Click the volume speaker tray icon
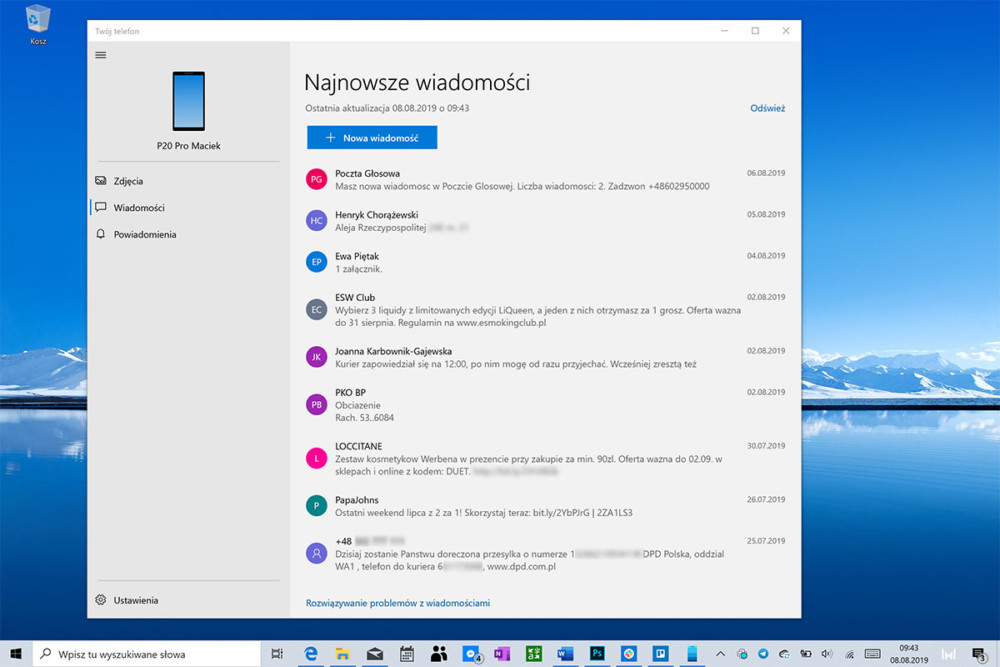The height and width of the screenshot is (667, 1000). 827,654
